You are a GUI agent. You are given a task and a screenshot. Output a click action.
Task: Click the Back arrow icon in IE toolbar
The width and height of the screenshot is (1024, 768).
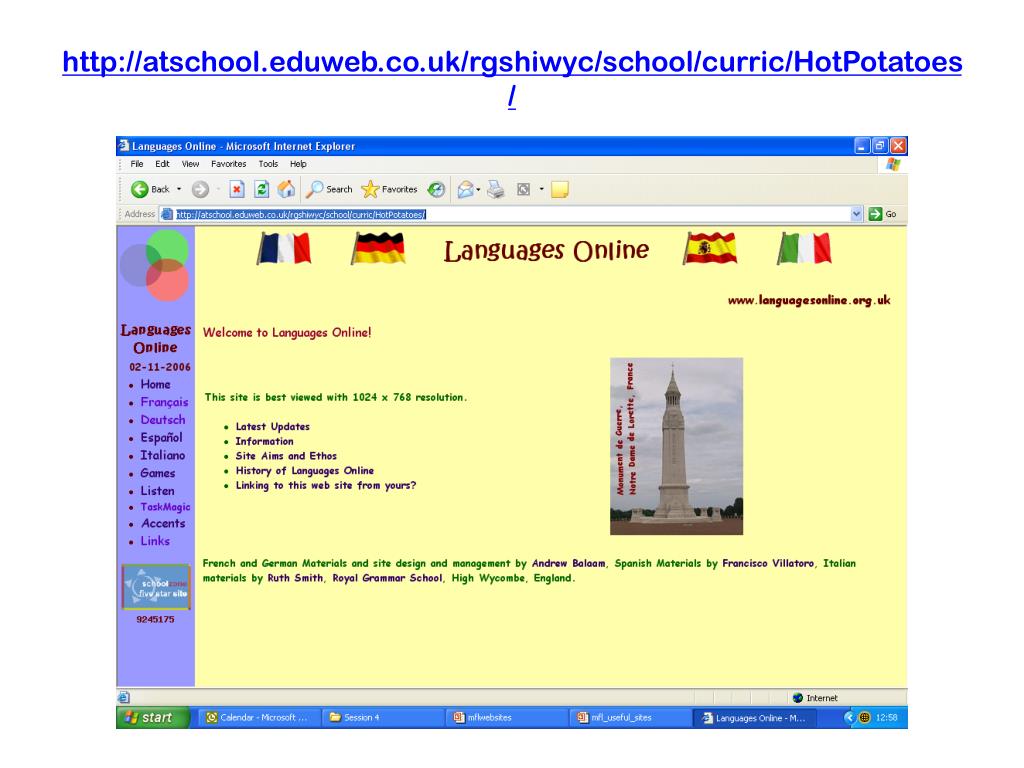[x=140, y=189]
